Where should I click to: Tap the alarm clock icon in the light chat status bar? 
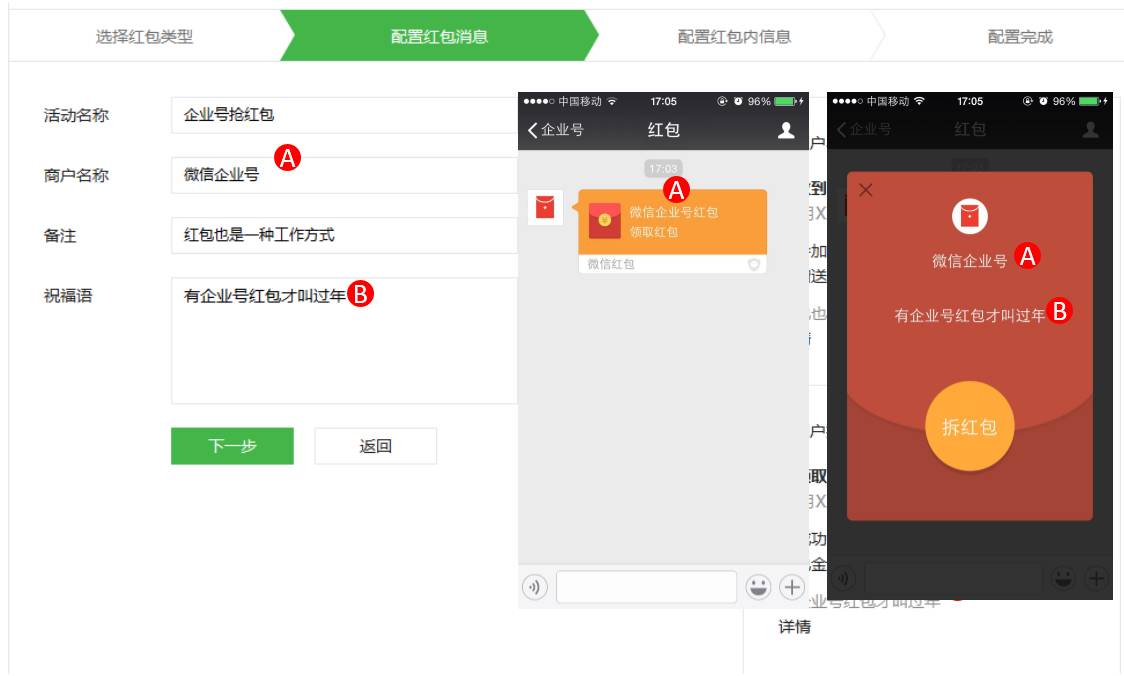pos(738,102)
